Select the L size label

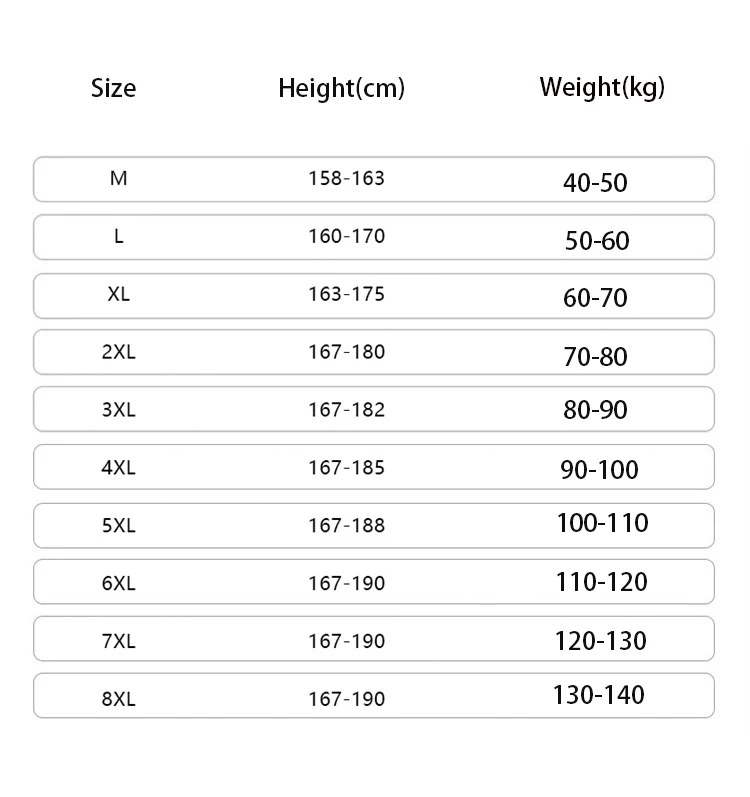pos(118,236)
